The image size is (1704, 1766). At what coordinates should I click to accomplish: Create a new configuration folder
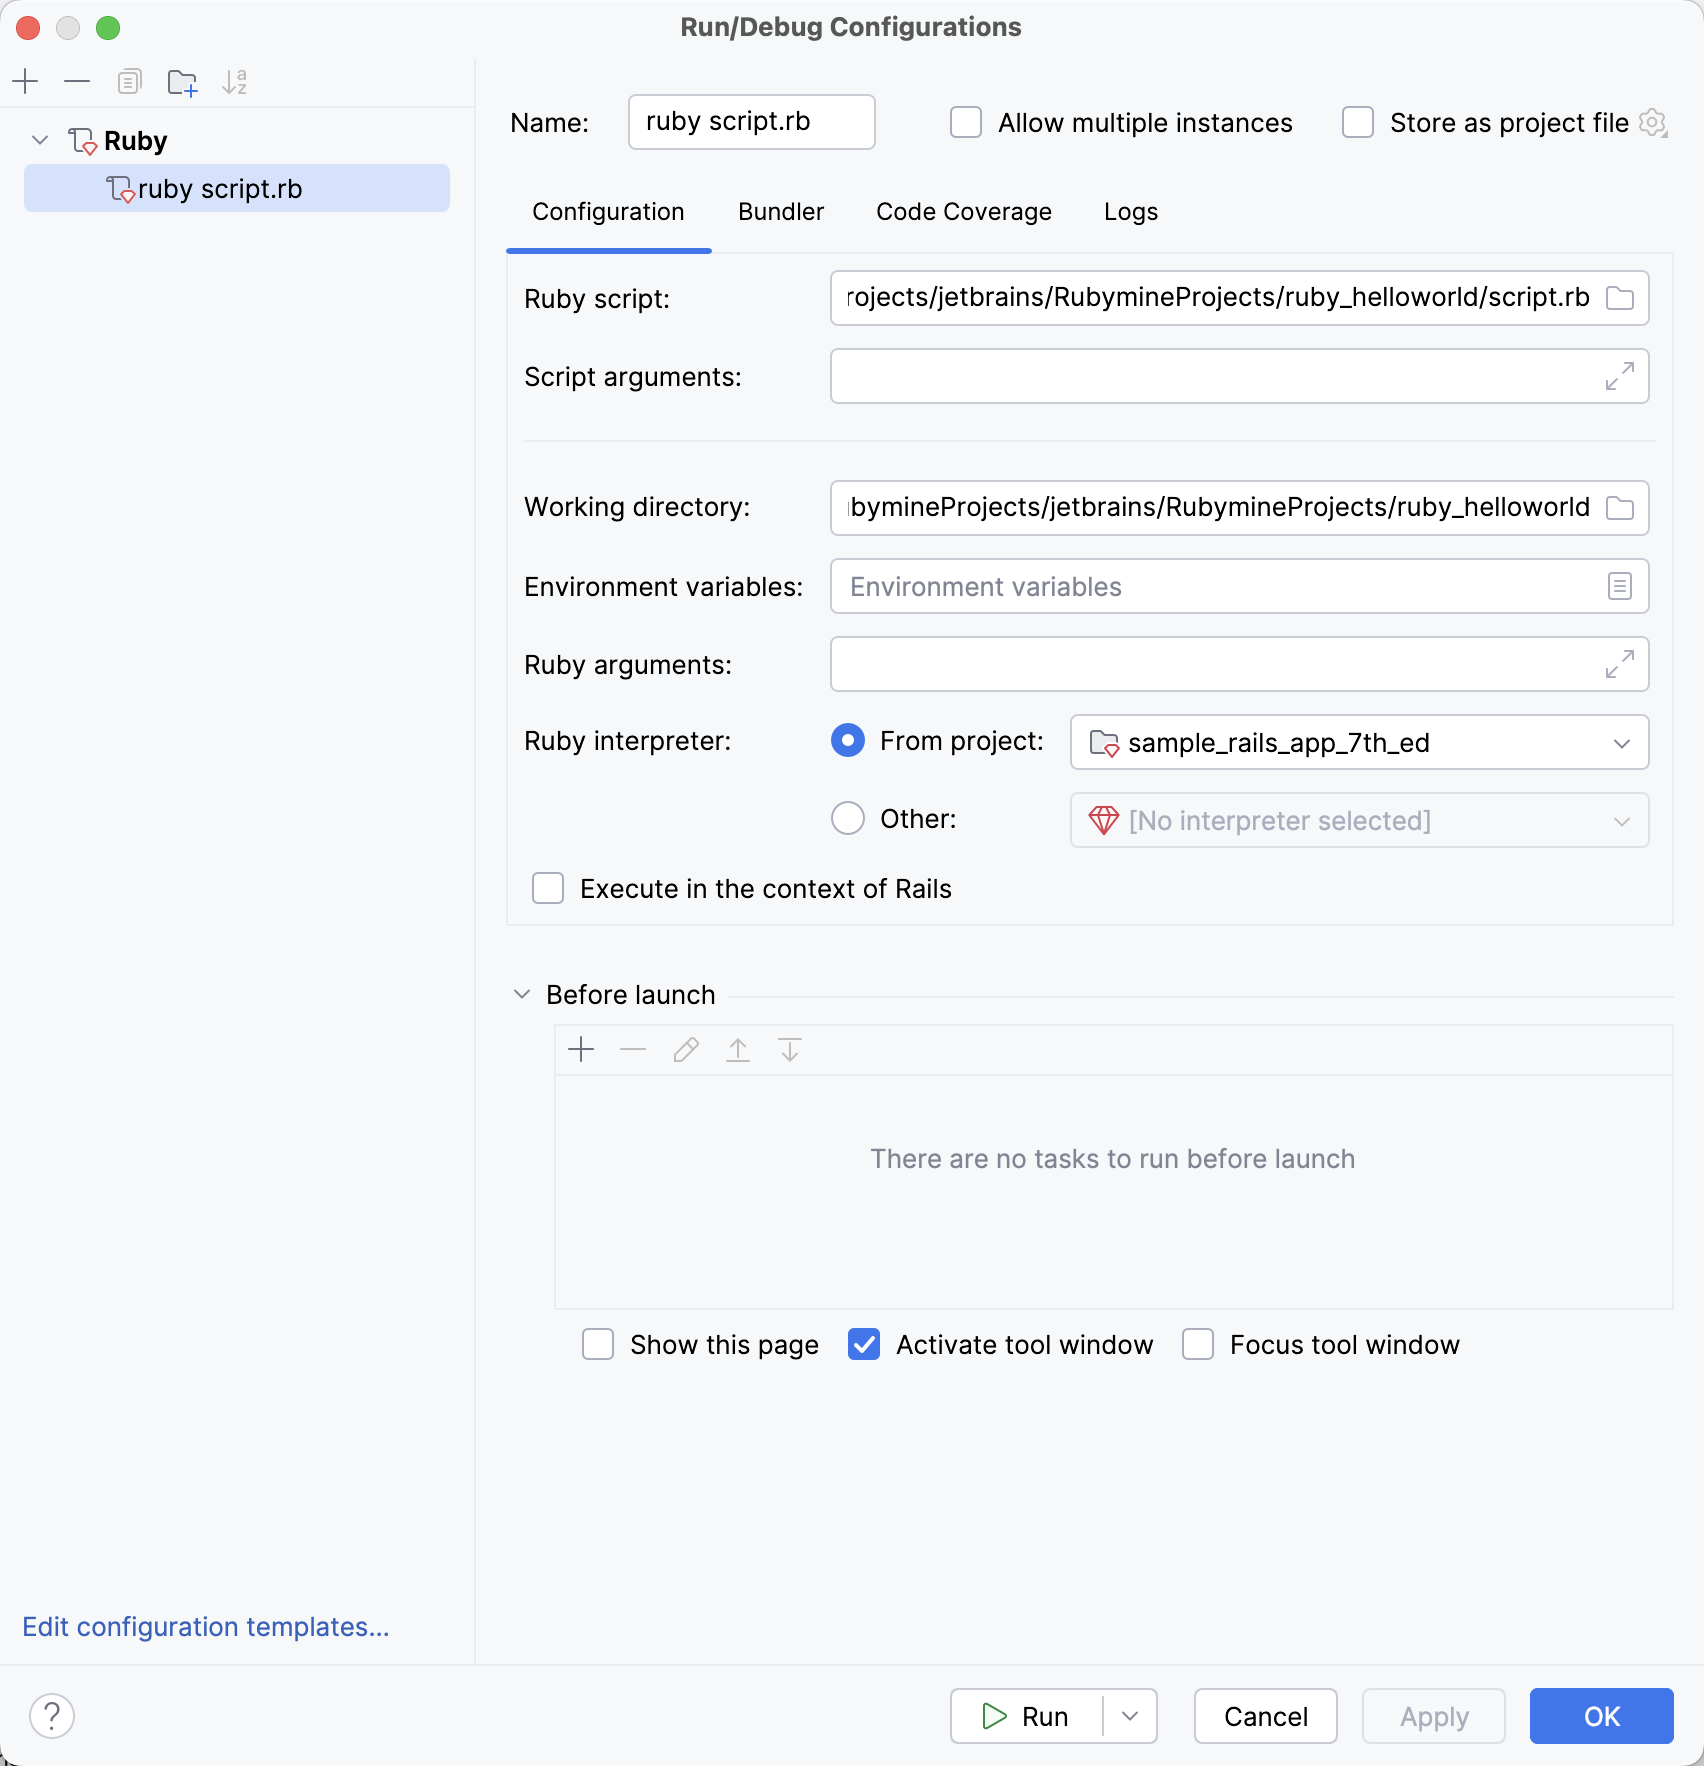[182, 82]
